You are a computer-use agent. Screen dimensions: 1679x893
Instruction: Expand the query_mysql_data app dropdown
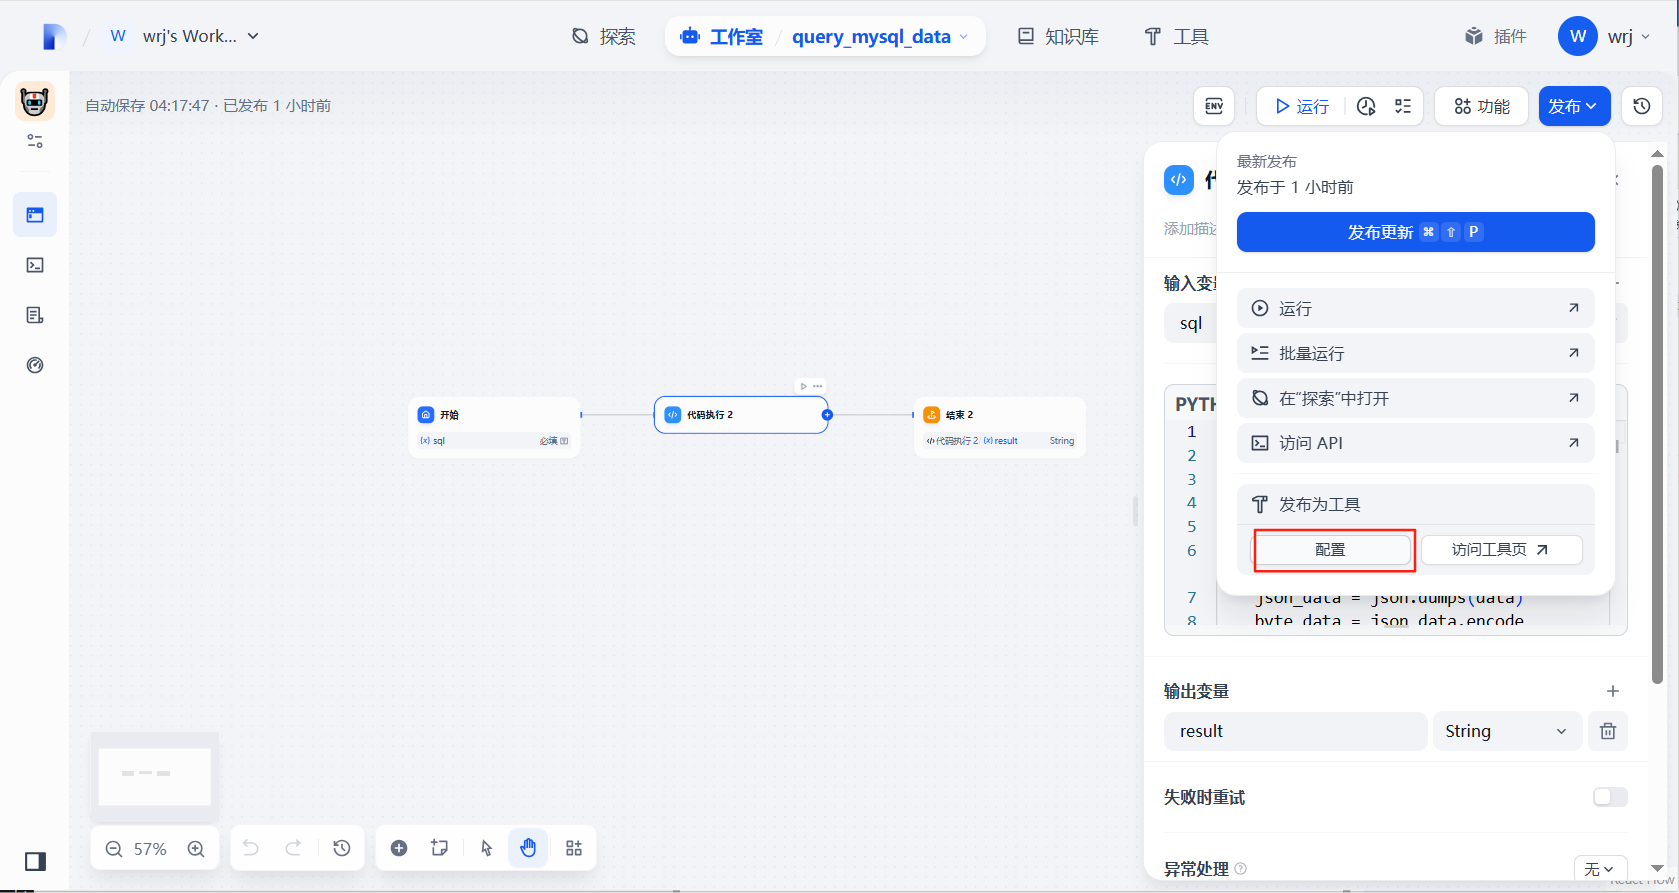coord(880,37)
